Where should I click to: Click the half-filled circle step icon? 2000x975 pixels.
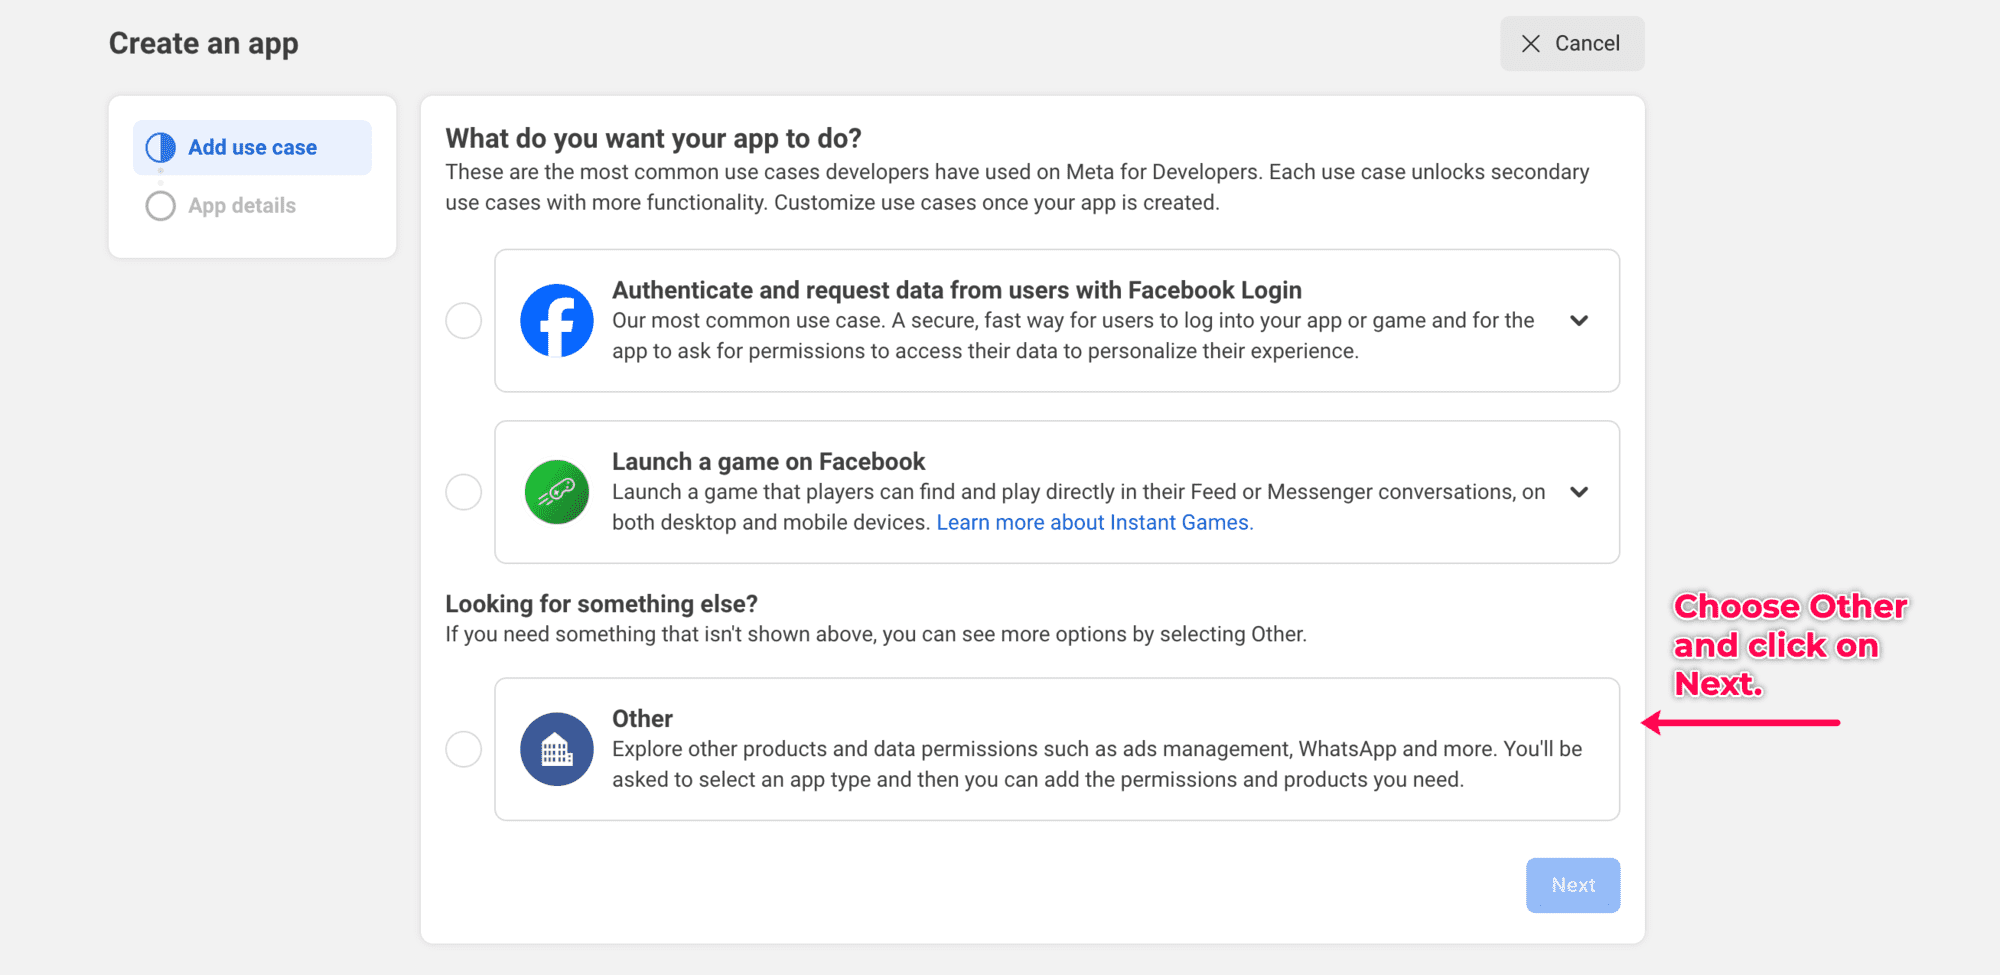tap(161, 148)
